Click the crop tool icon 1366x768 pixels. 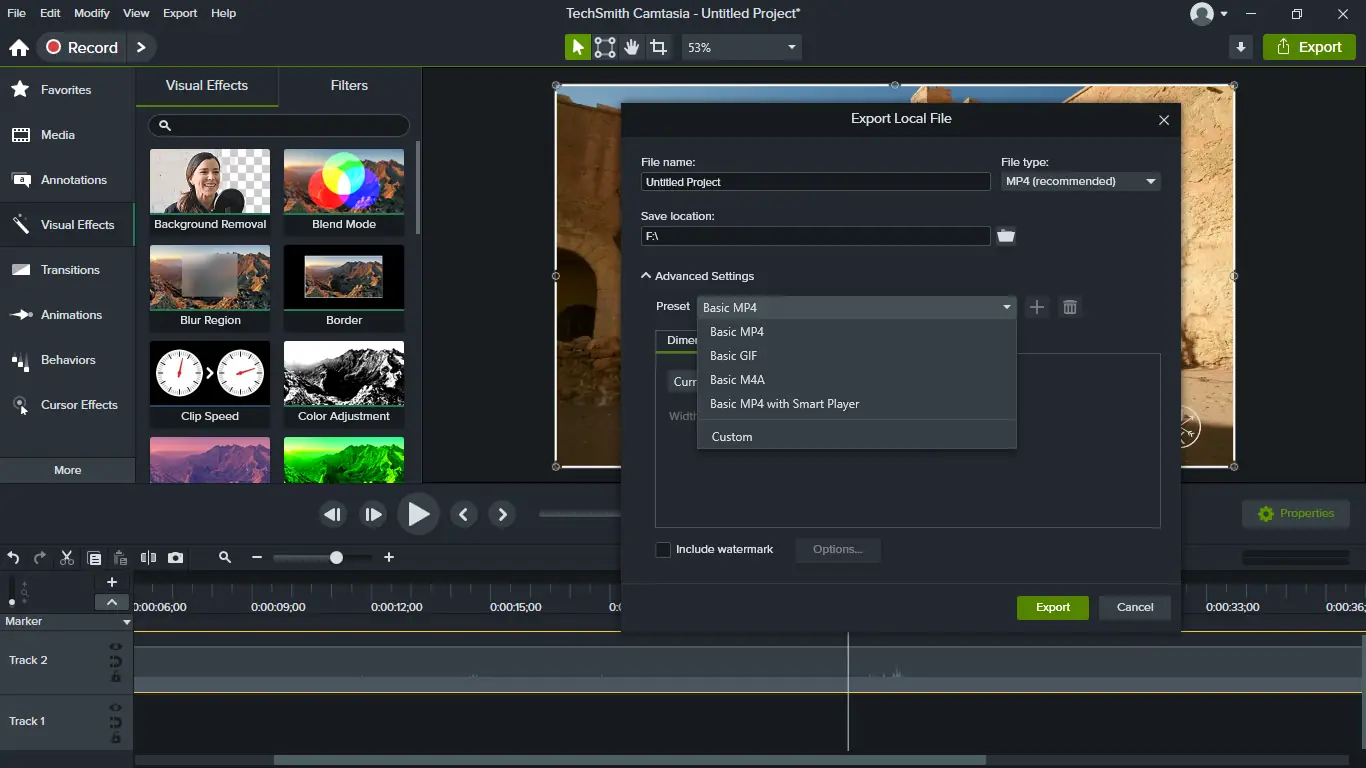click(x=658, y=47)
